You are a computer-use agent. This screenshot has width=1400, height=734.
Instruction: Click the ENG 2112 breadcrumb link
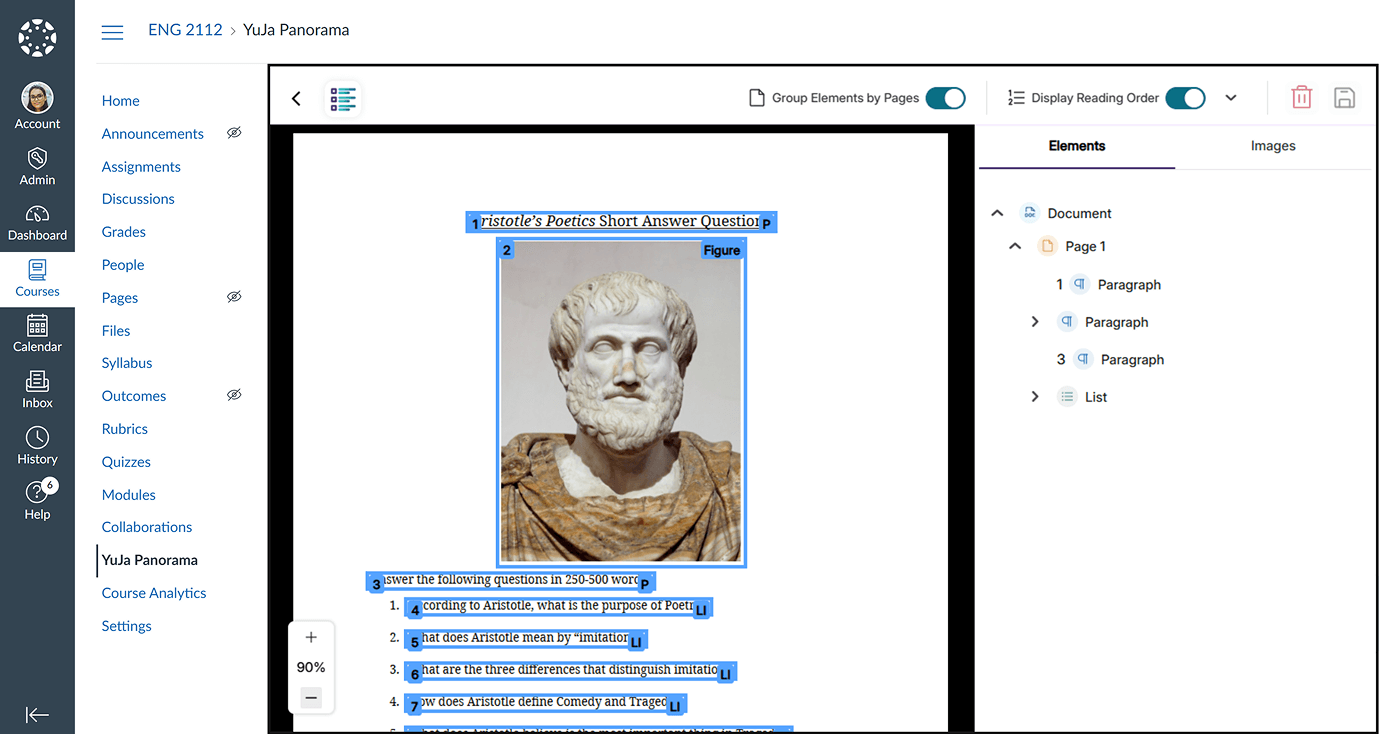point(185,30)
